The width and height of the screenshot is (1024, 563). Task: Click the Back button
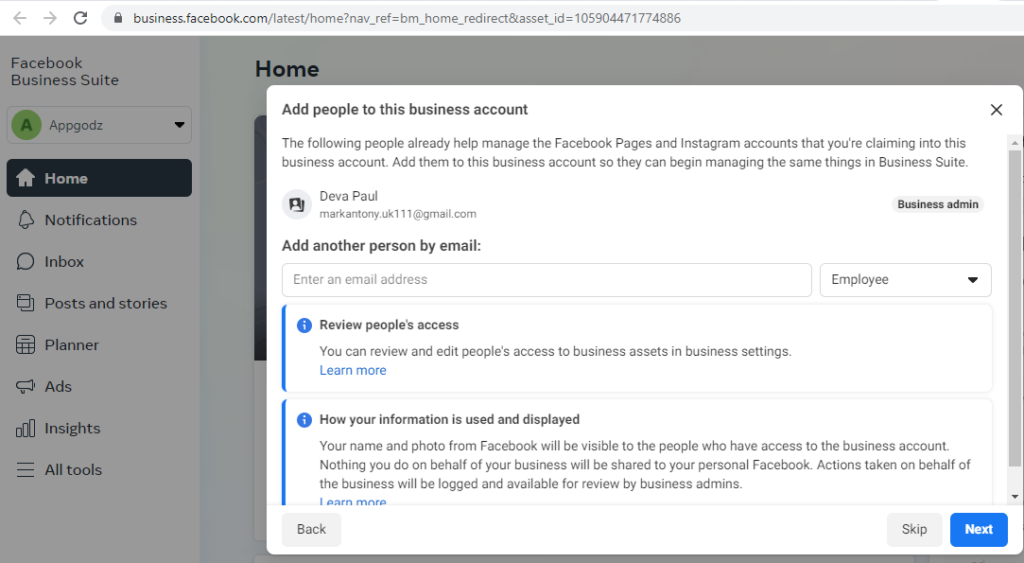[x=311, y=529]
